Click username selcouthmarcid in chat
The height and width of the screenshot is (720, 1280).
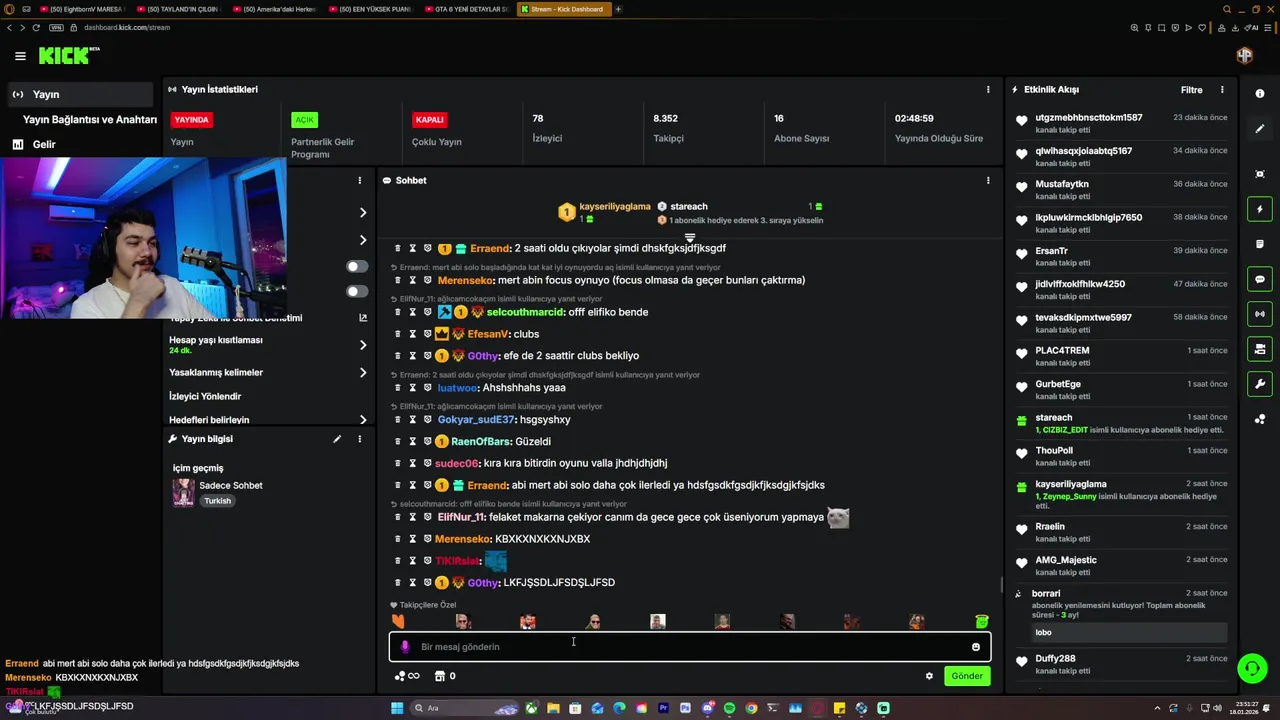(525, 312)
